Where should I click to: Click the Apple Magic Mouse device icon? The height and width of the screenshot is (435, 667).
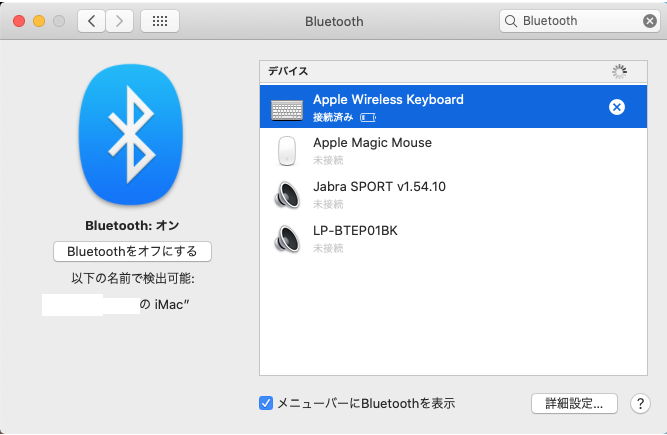tap(287, 151)
